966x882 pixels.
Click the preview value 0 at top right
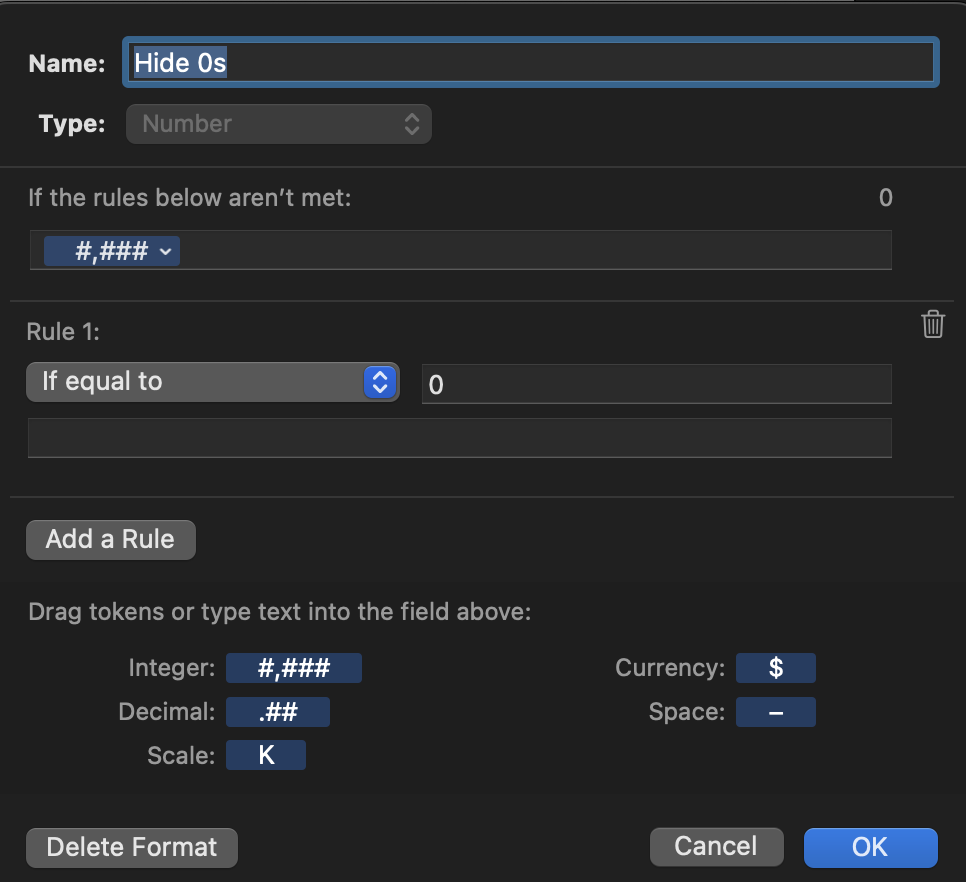point(885,198)
